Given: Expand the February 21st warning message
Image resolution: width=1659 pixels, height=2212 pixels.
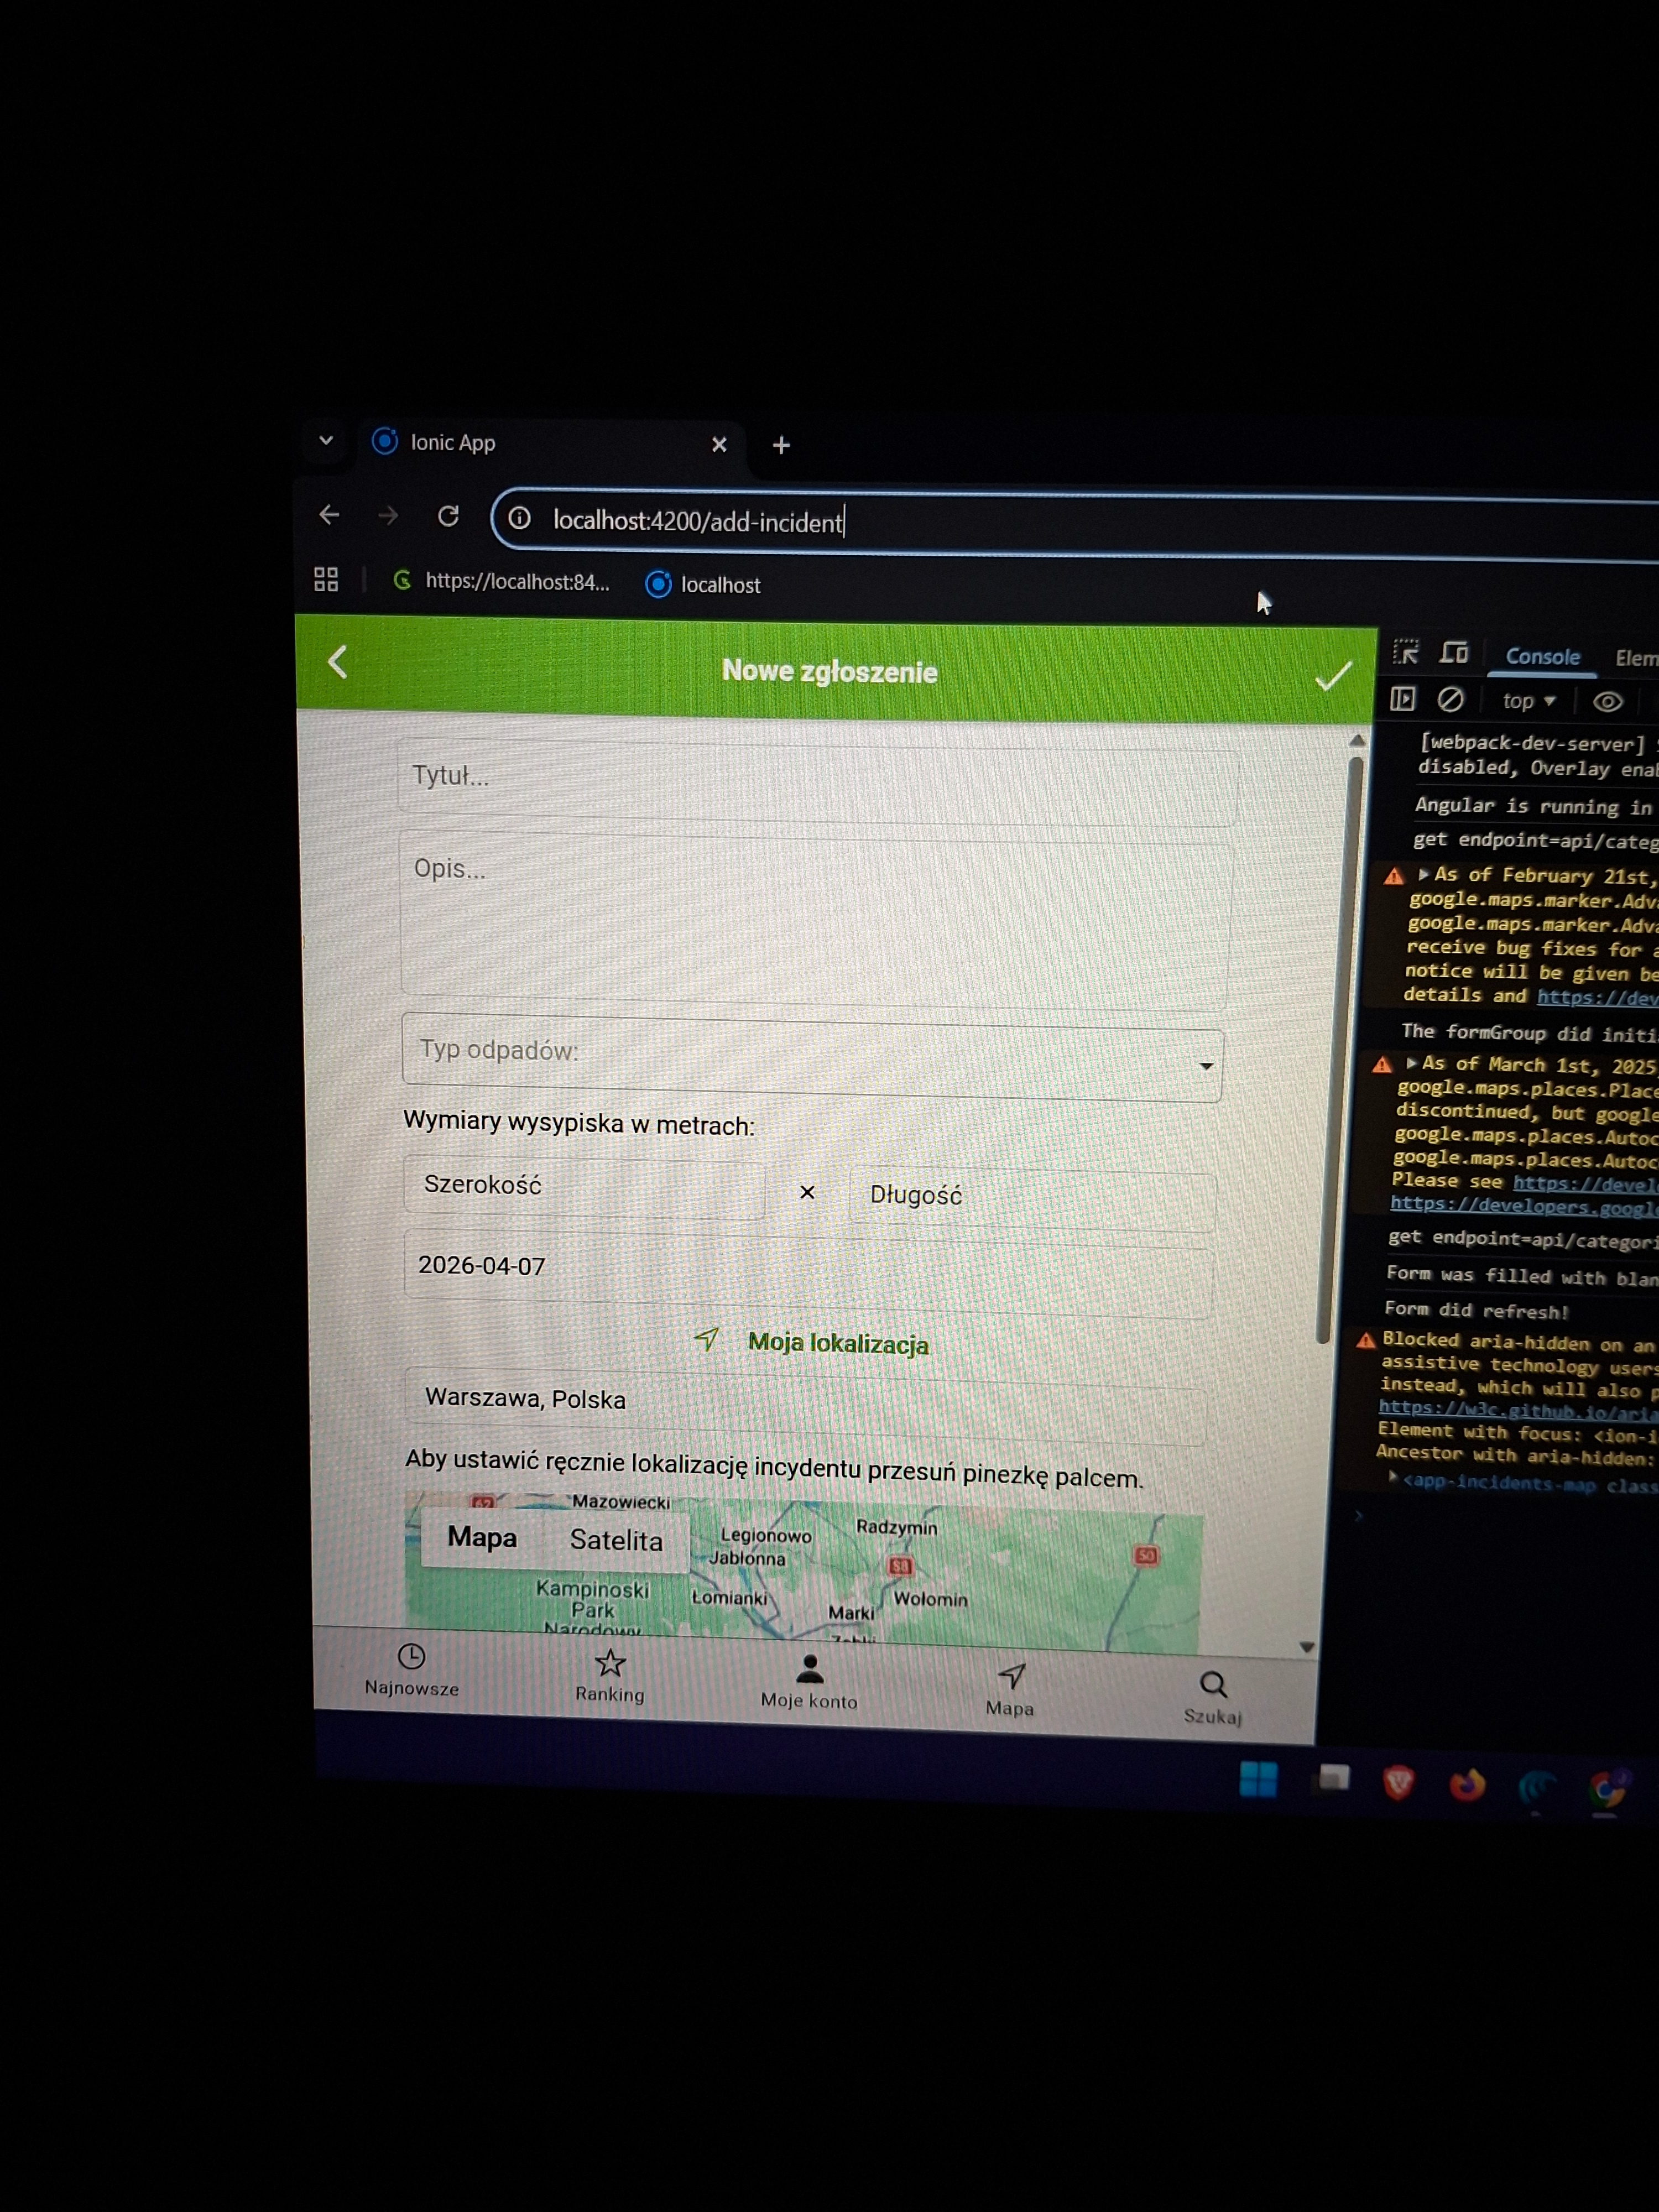Looking at the screenshot, I should [x=1423, y=874].
